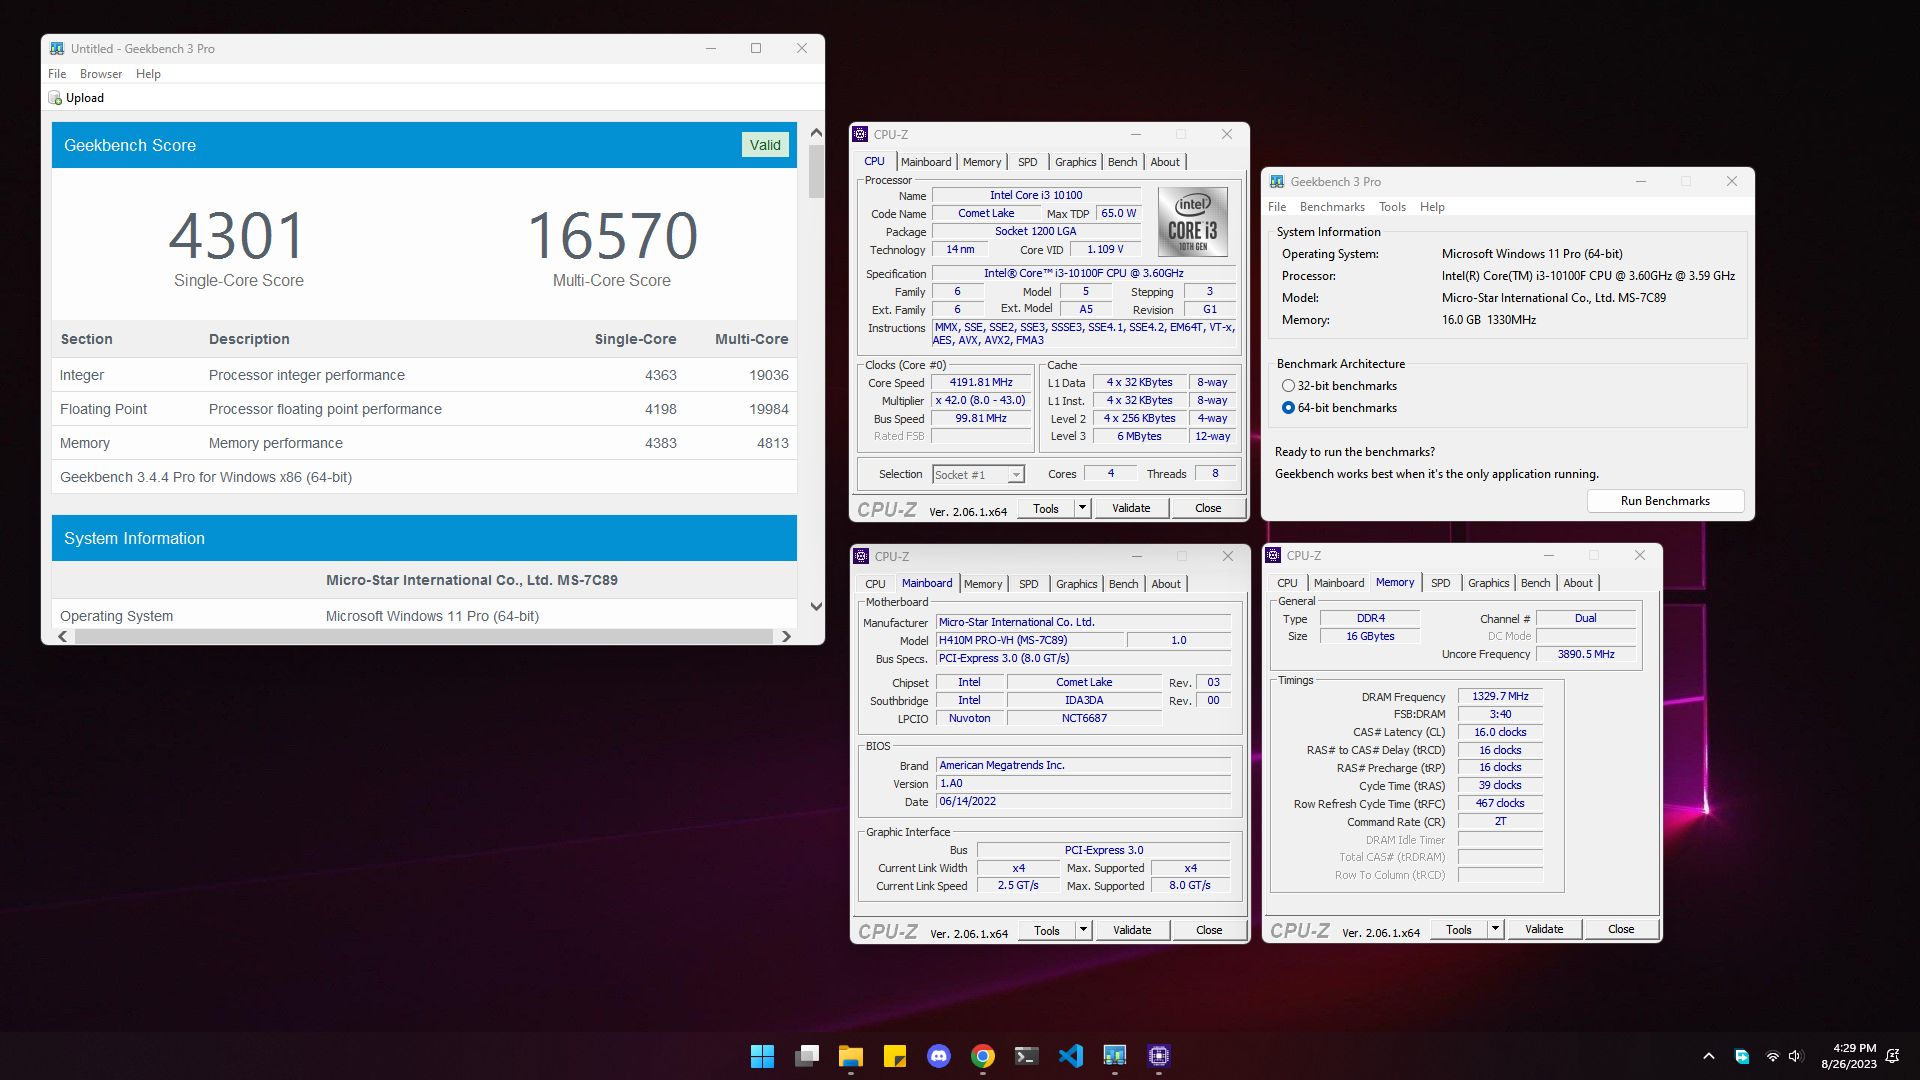Click the CPU-Z Memory window's title icon
The image size is (1920, 1080).
1273,555
